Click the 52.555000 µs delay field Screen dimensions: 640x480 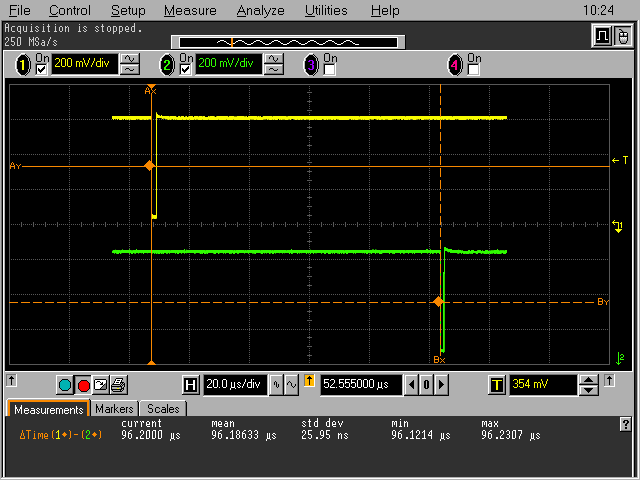coord(360,385)
